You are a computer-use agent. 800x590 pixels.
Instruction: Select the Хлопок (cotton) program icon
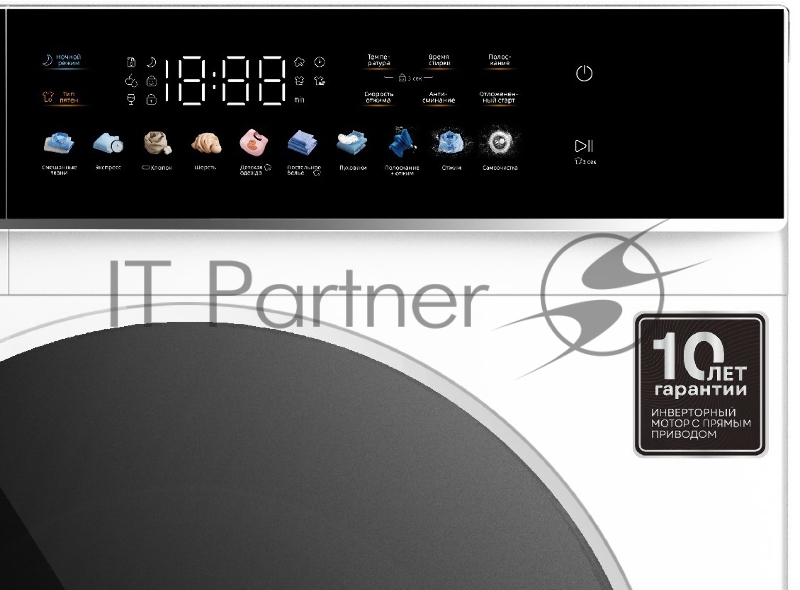(157, 143)
